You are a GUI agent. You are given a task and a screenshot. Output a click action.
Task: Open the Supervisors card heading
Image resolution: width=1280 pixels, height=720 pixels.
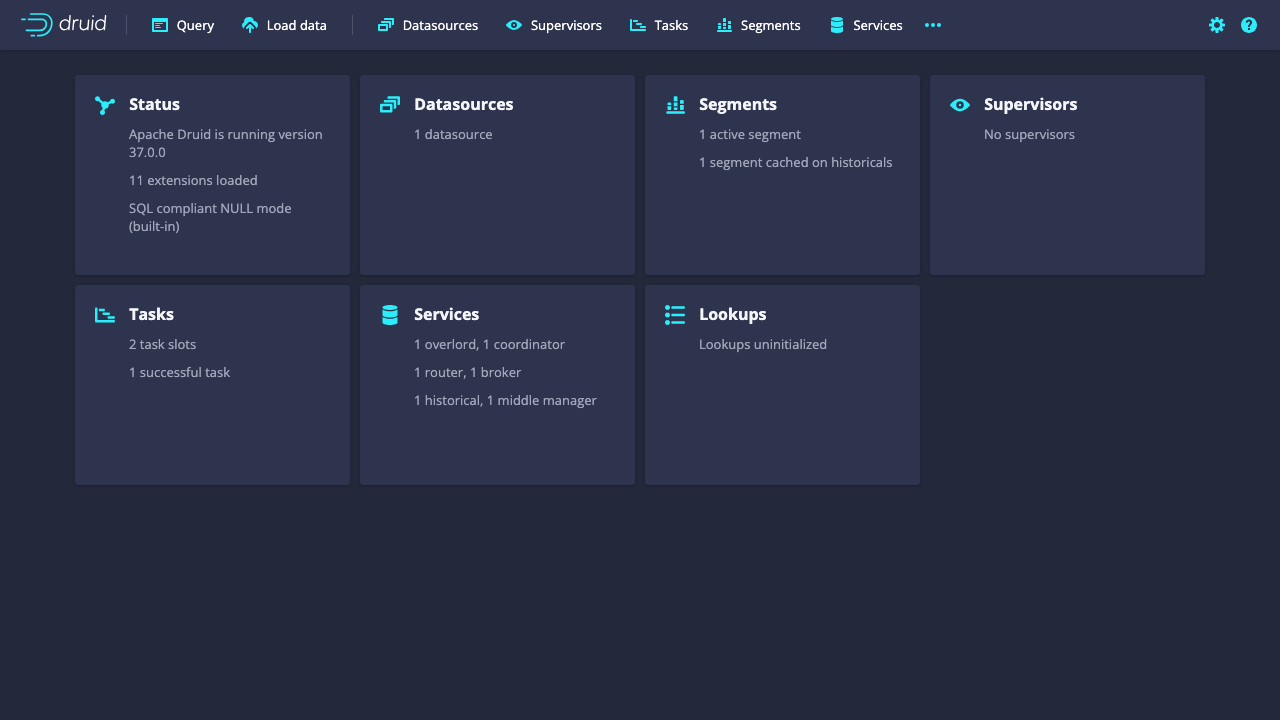[x=1031, y=104]
